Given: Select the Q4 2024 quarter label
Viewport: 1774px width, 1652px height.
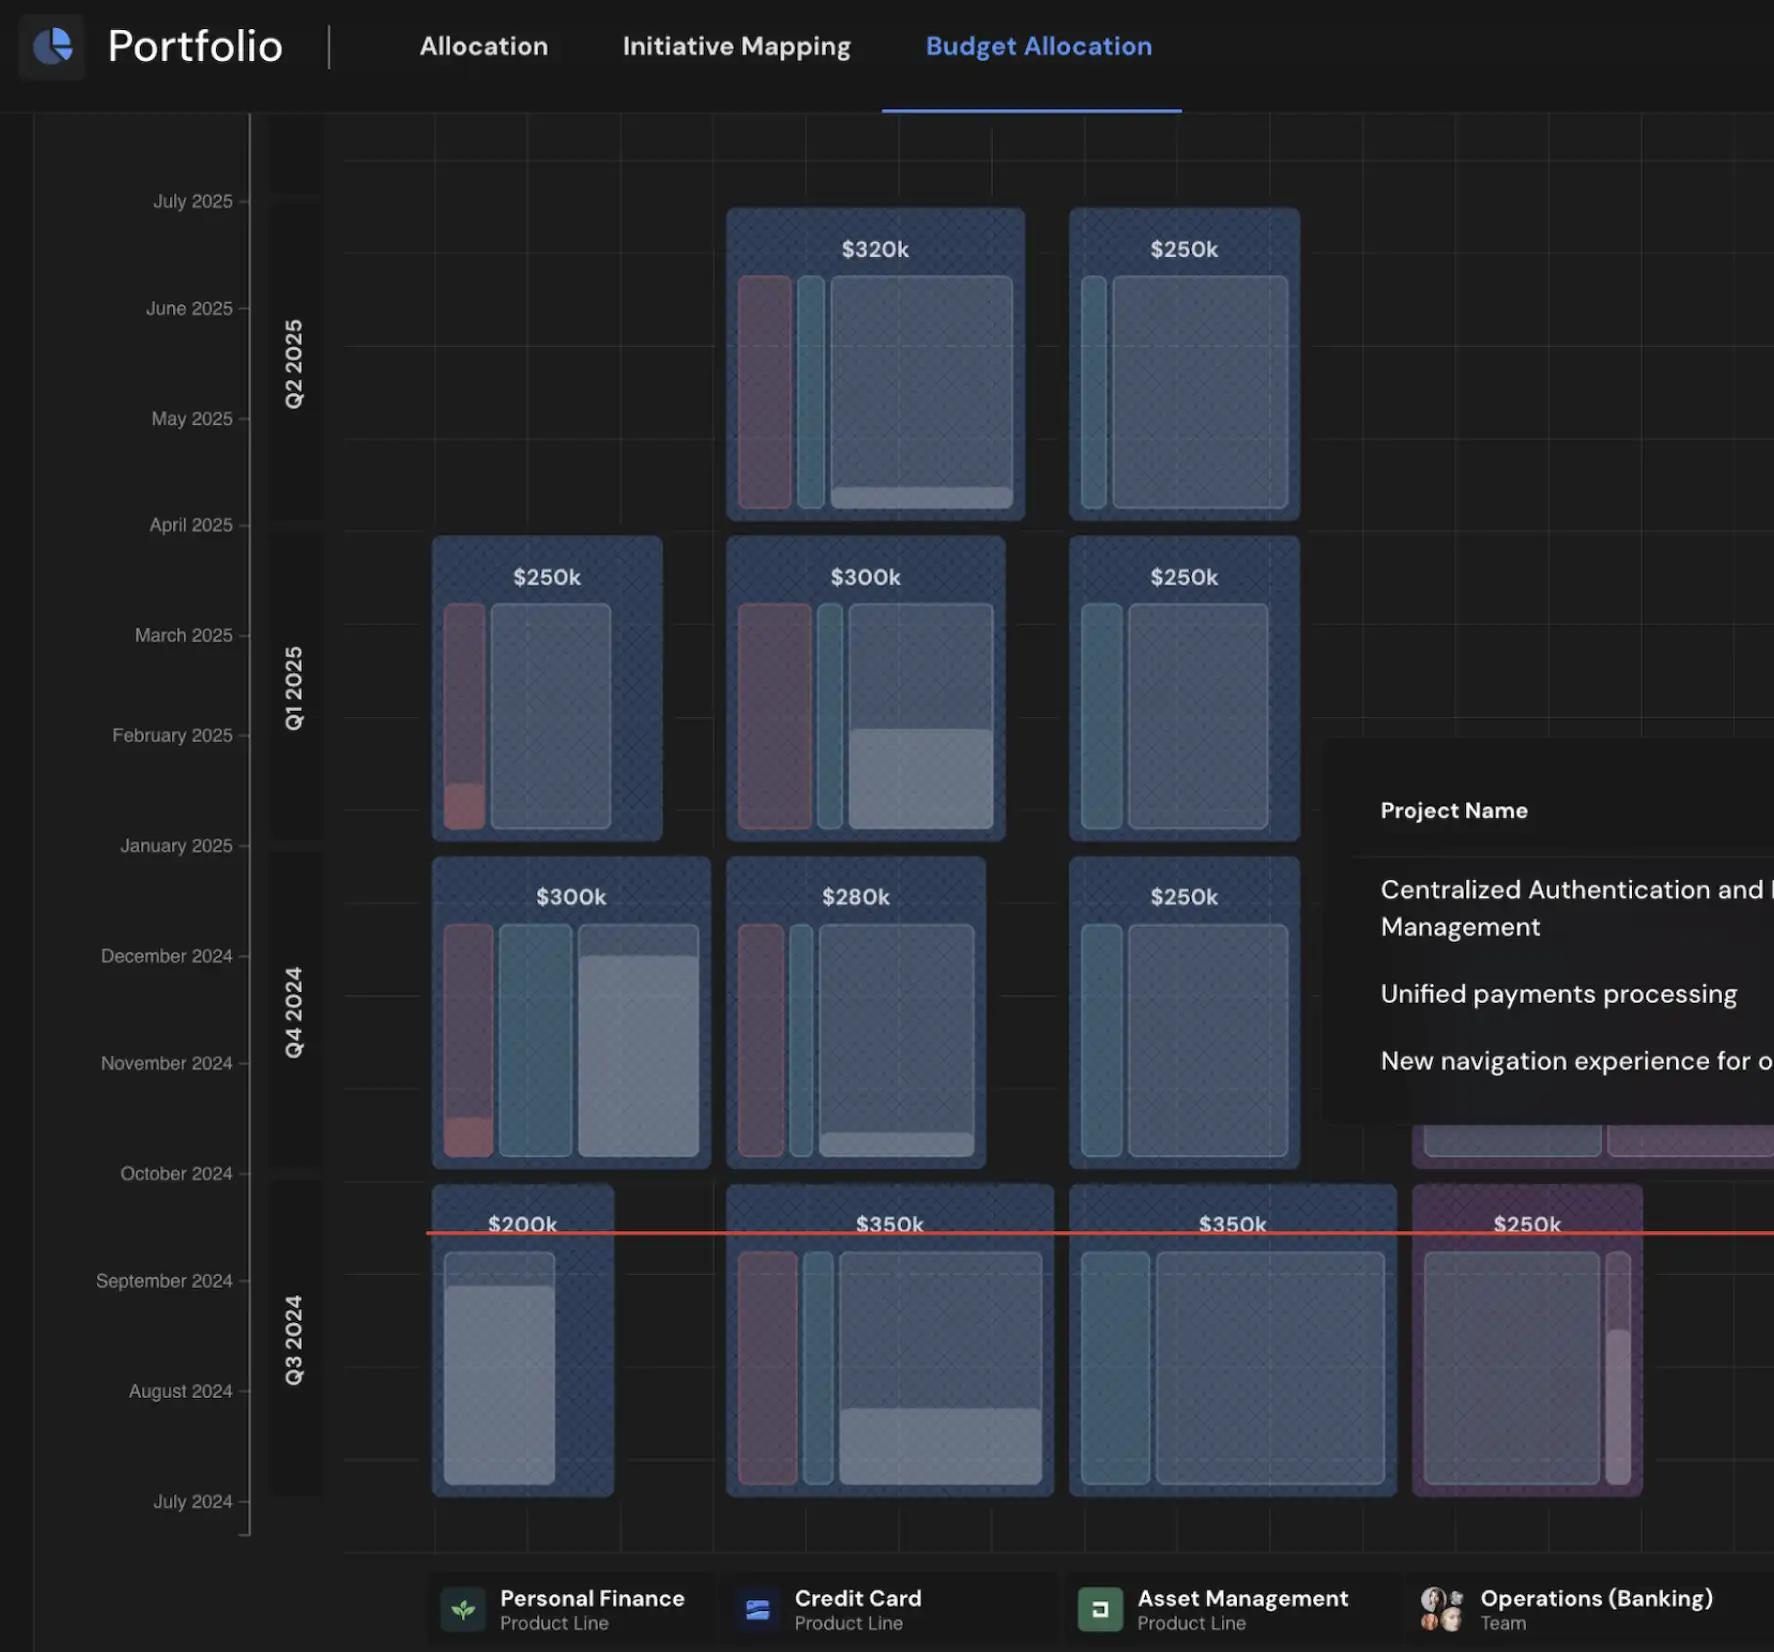Looking at the screenshot, I should pos(294,1012).
